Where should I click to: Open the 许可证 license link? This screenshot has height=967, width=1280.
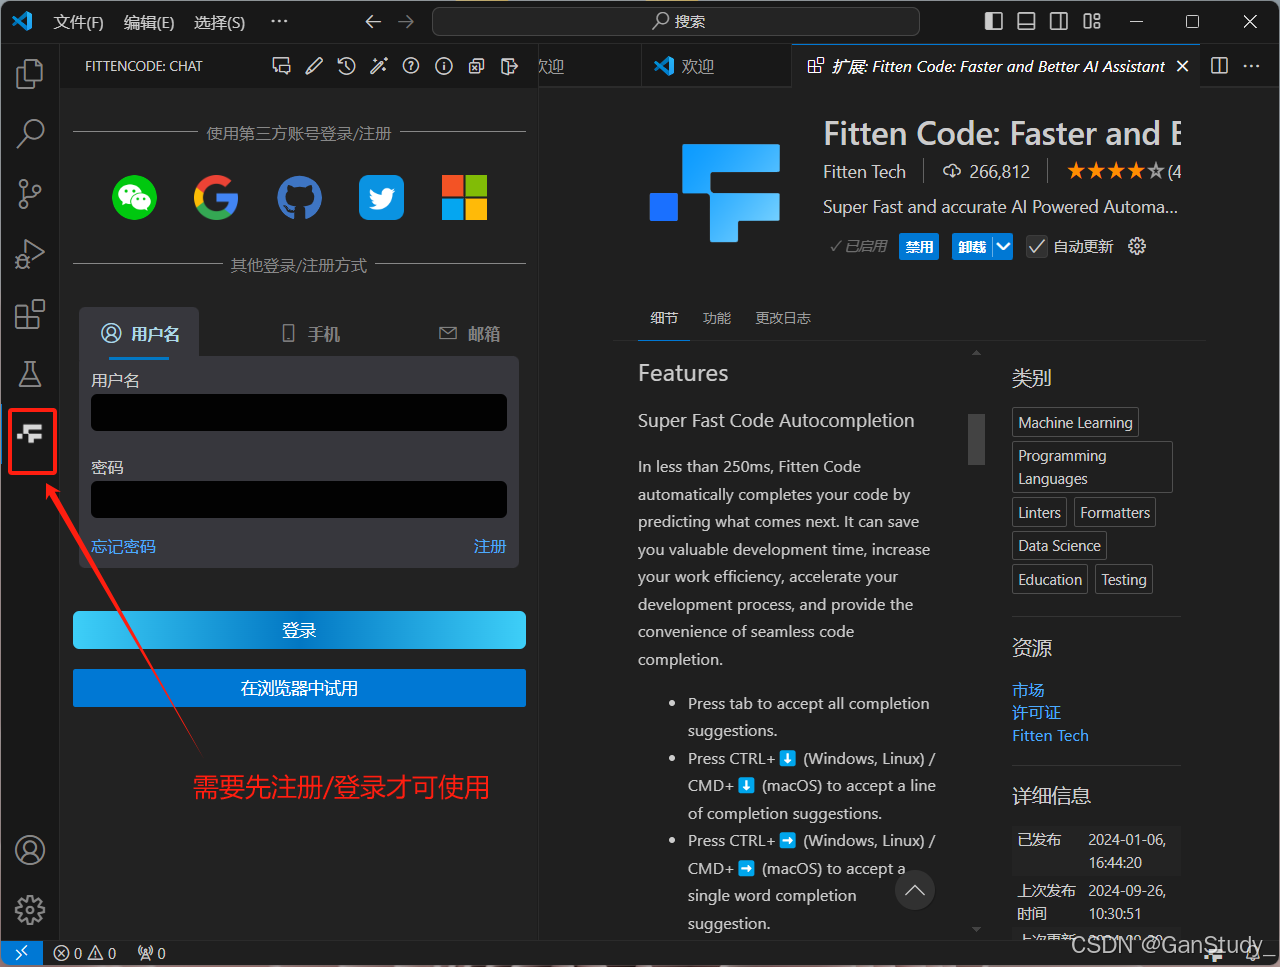click(1036, 712)
